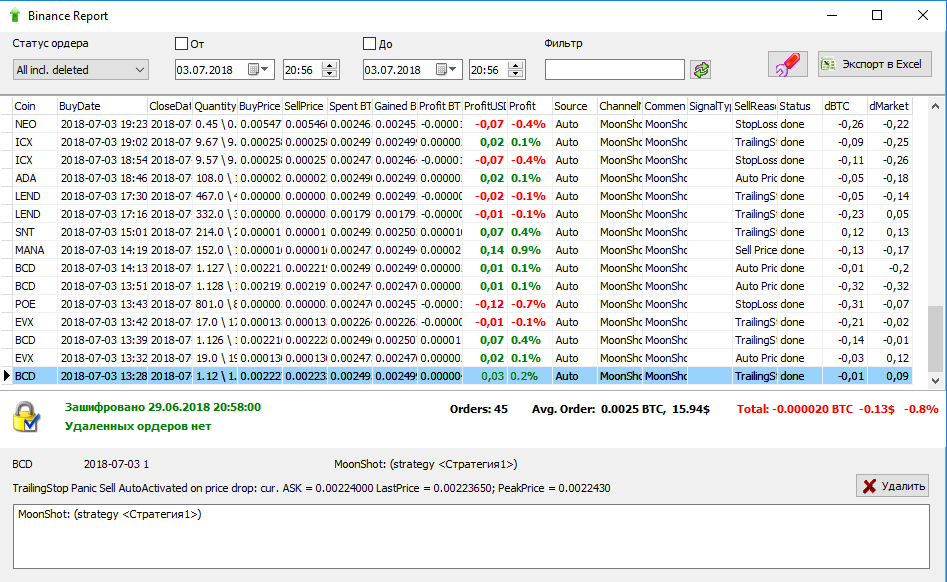Open the Статус ордера dropdown
This screenshot has width=947, height=582.
(x=80, y=69)
